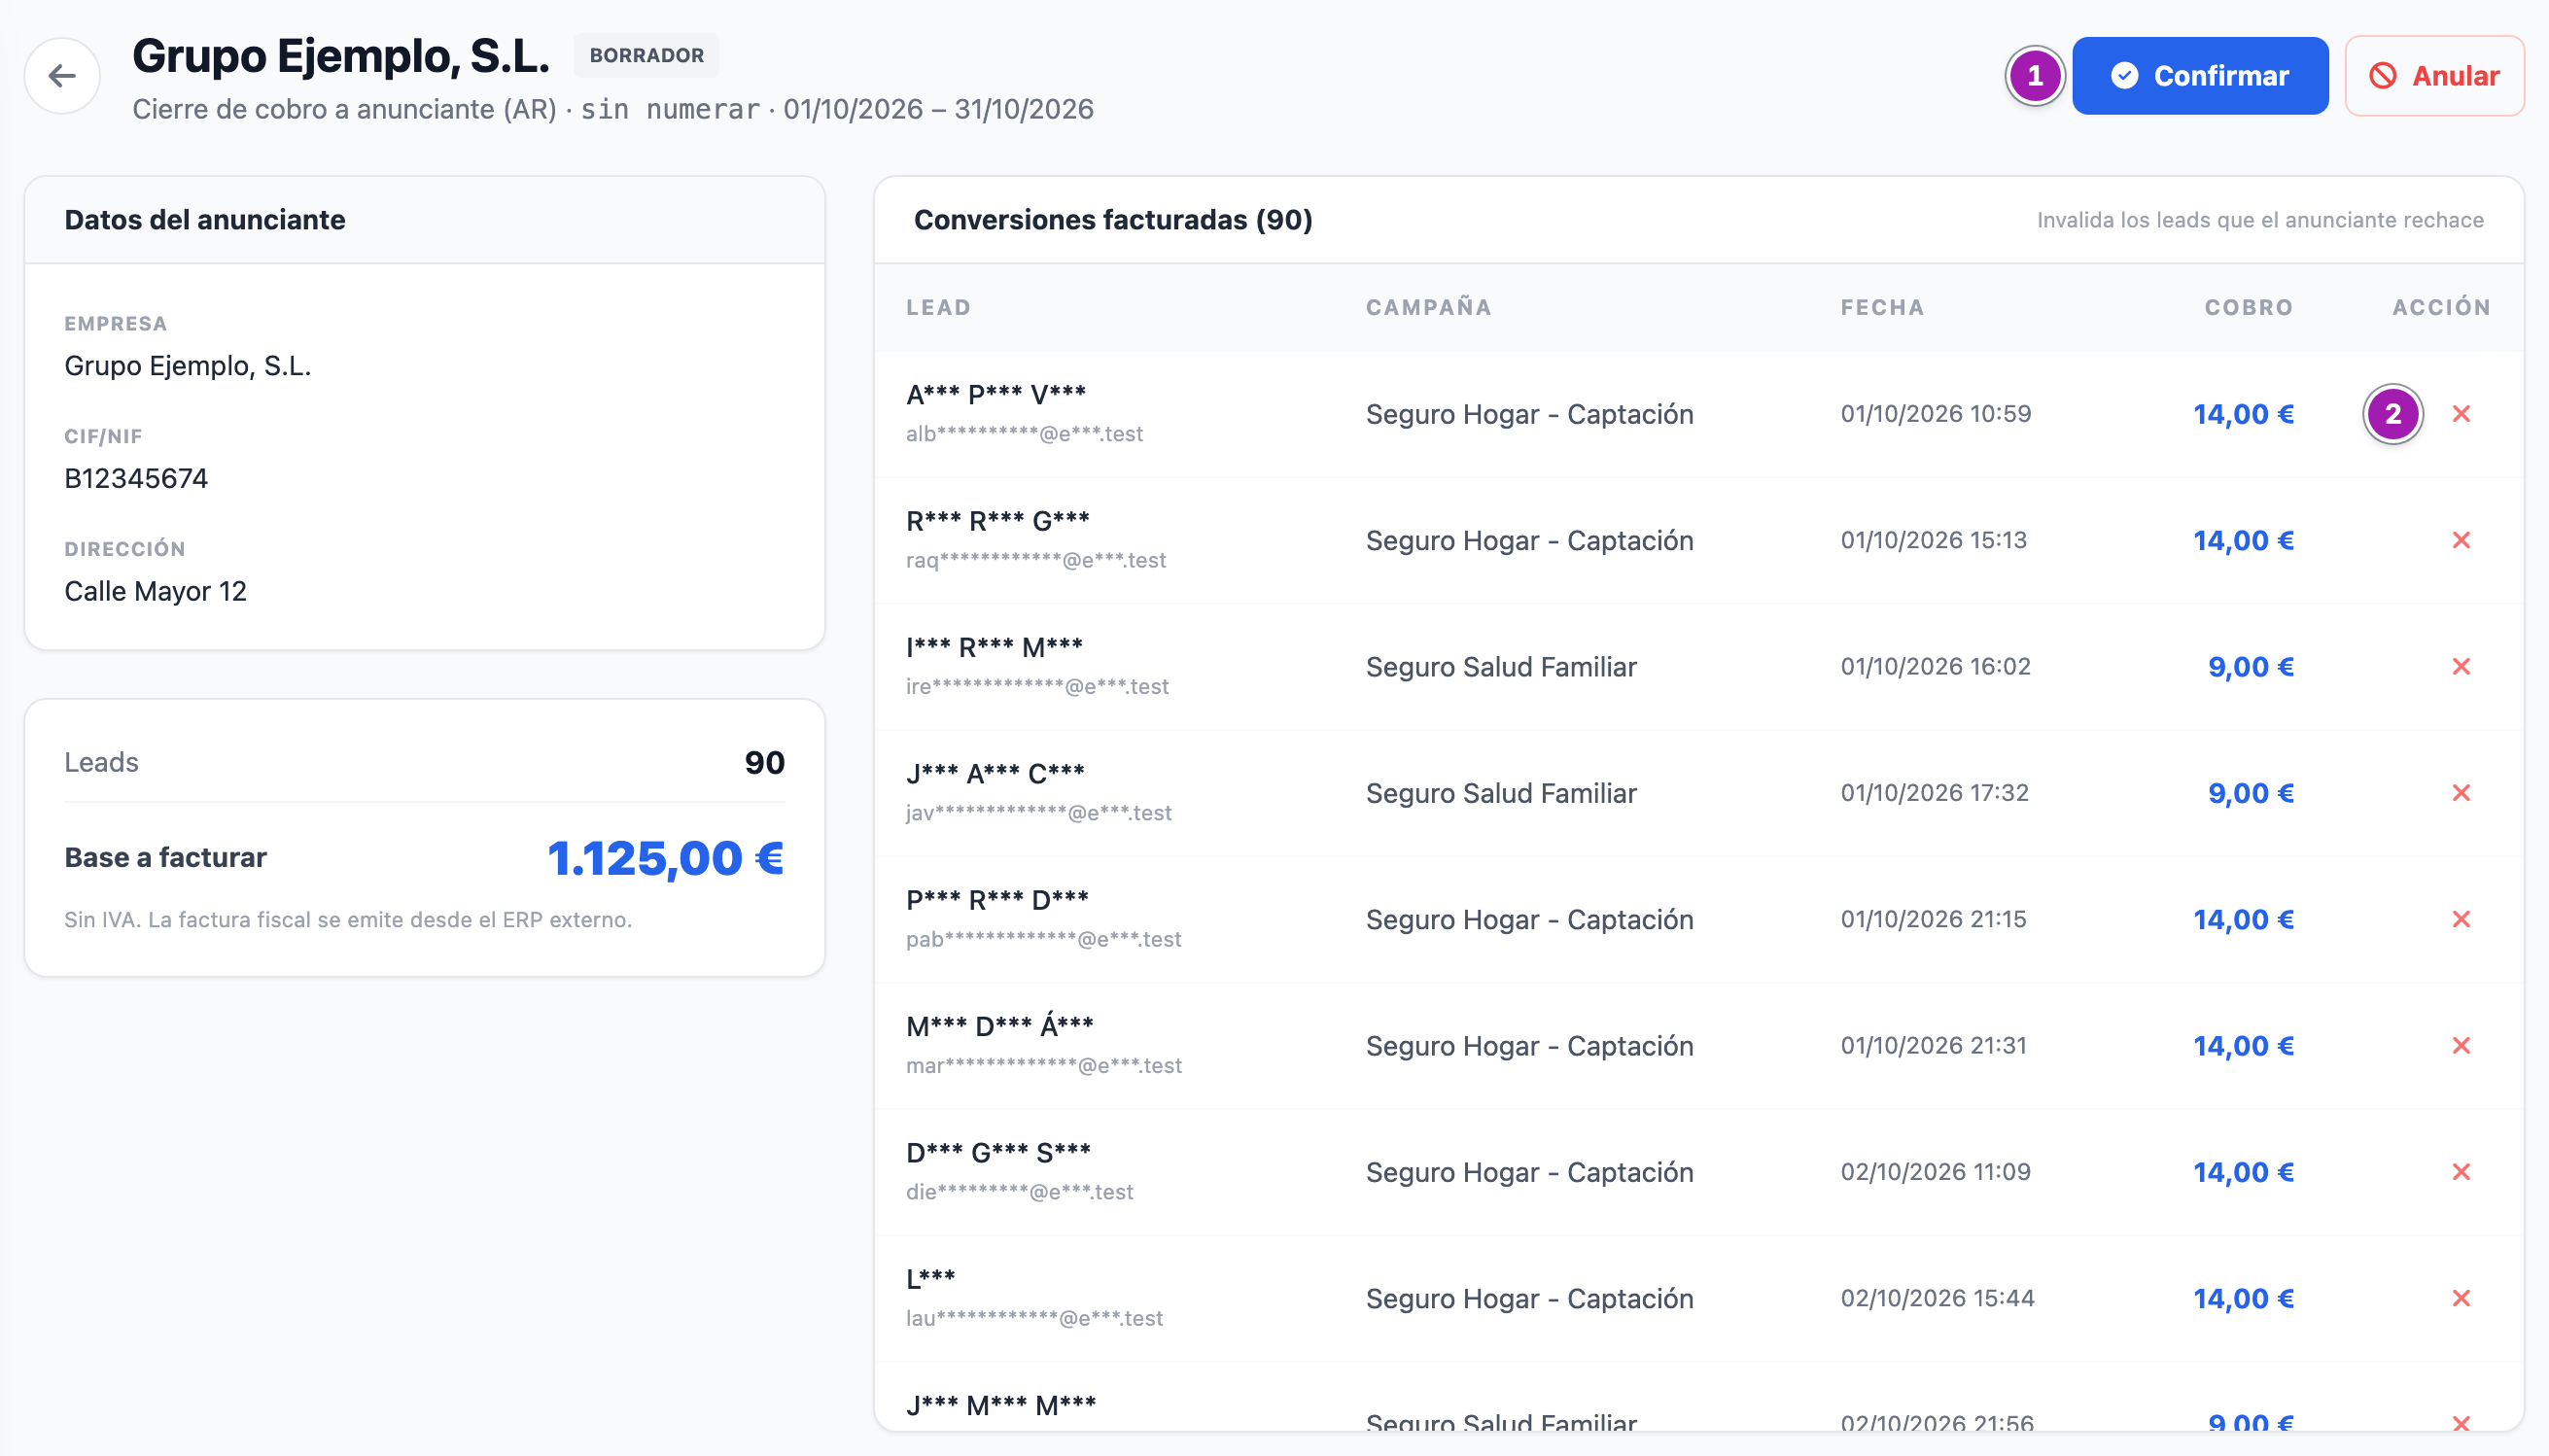
Task: Click the date 01/10/2026 10:59
Action: pyautogui.click(x=1936, y=414)
